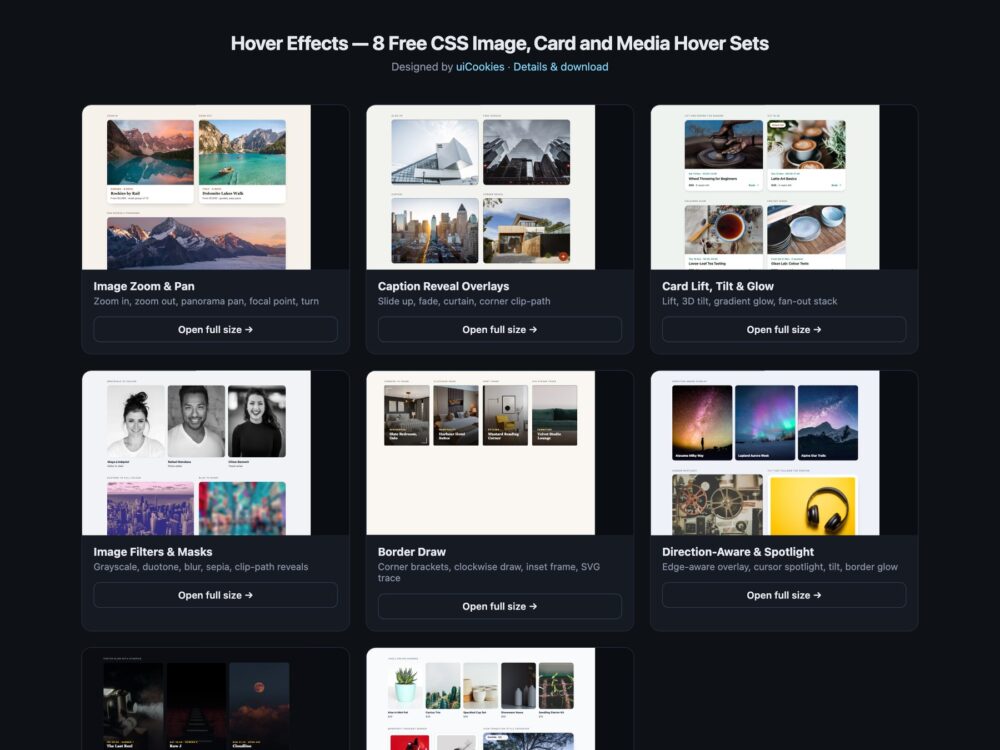This screenshot has height=750, width=1000.
Task: Click the 'Caption Reveal Overlays' title
Action: pyautogui.click(x=443, y=286)
